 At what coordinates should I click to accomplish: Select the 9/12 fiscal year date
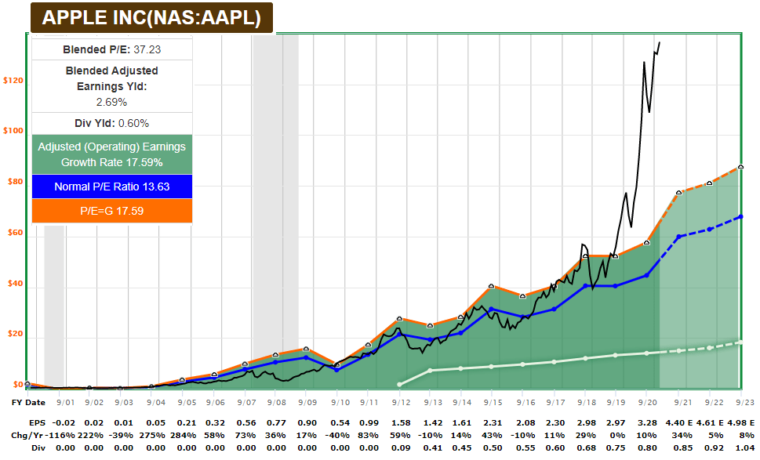[401, 402]
